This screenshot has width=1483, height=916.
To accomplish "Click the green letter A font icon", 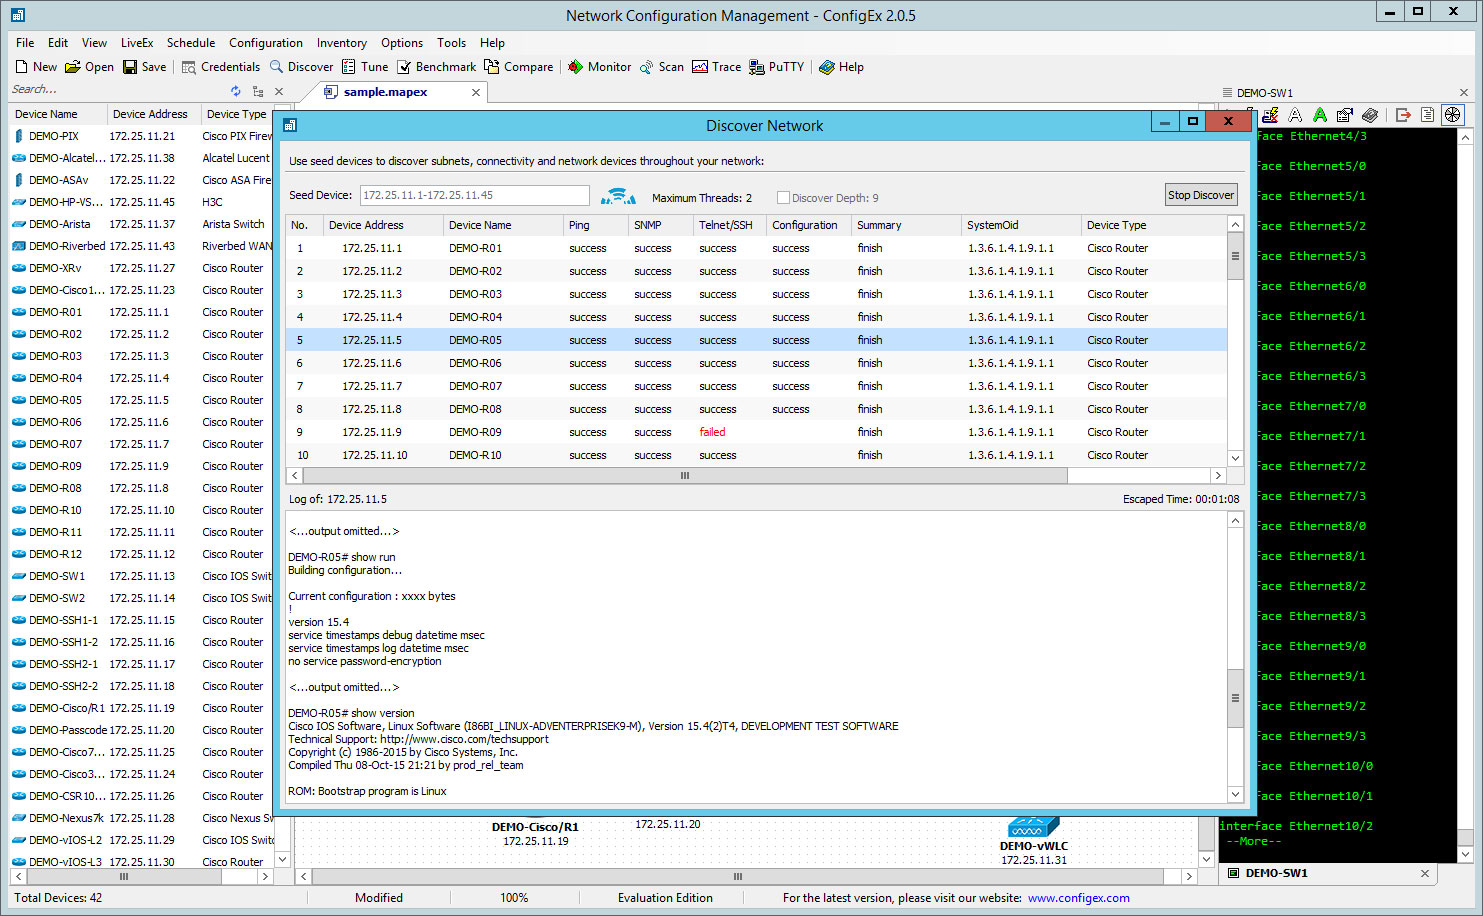I will 1320,115.
